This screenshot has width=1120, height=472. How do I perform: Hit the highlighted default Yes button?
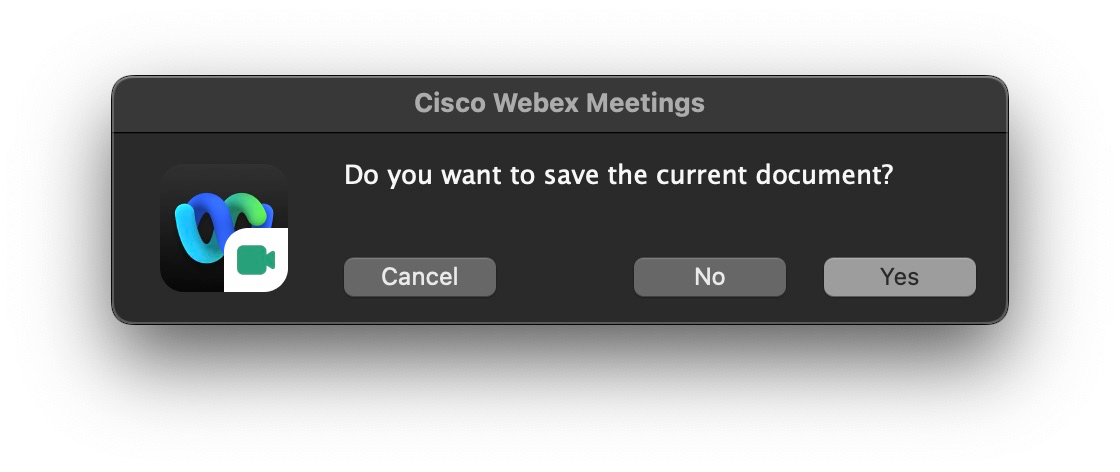[x=899, y=277]
